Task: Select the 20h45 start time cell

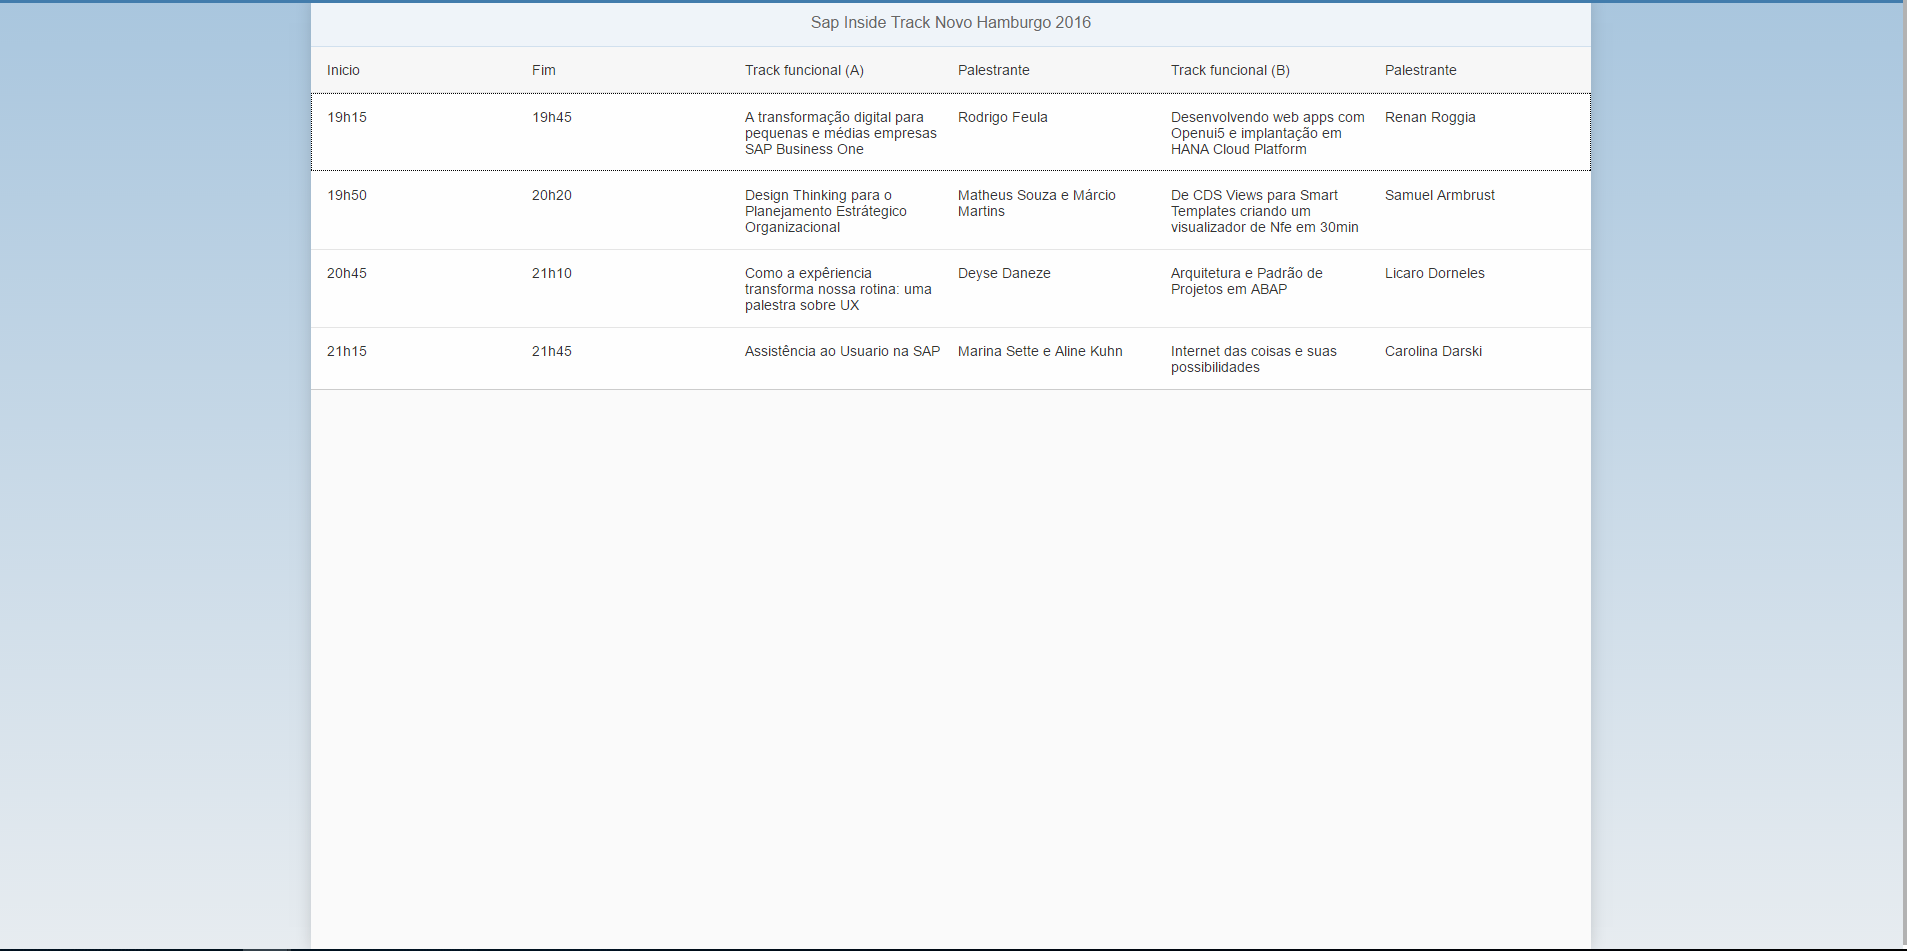Action: click(x=347, y=273)
